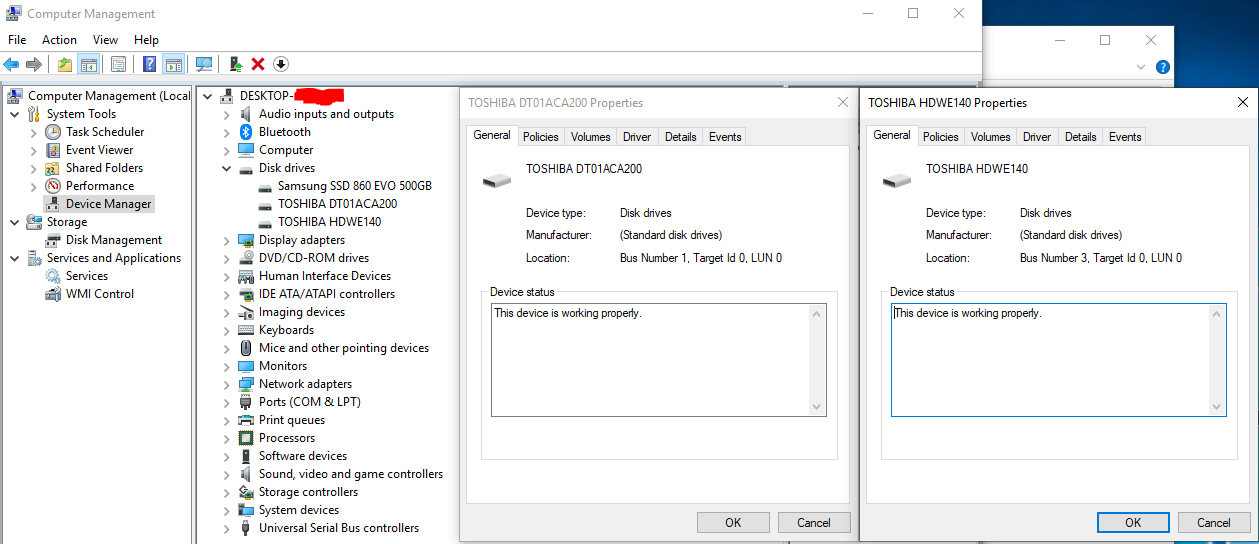Close the TOSHIBA DT01ACA200 Properties dialog
The image size is (1259, 544).
coord(842,102)
